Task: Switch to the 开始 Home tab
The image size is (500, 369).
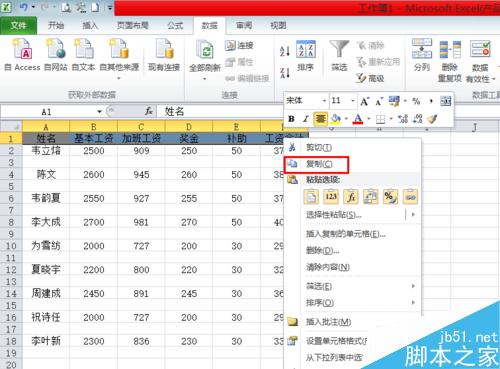Action: click(56, 25)
